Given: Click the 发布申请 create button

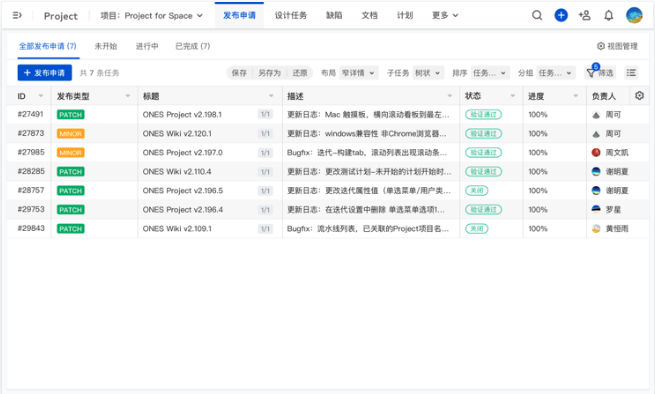Looking at the screenshot, I should (x=45, y=73).
